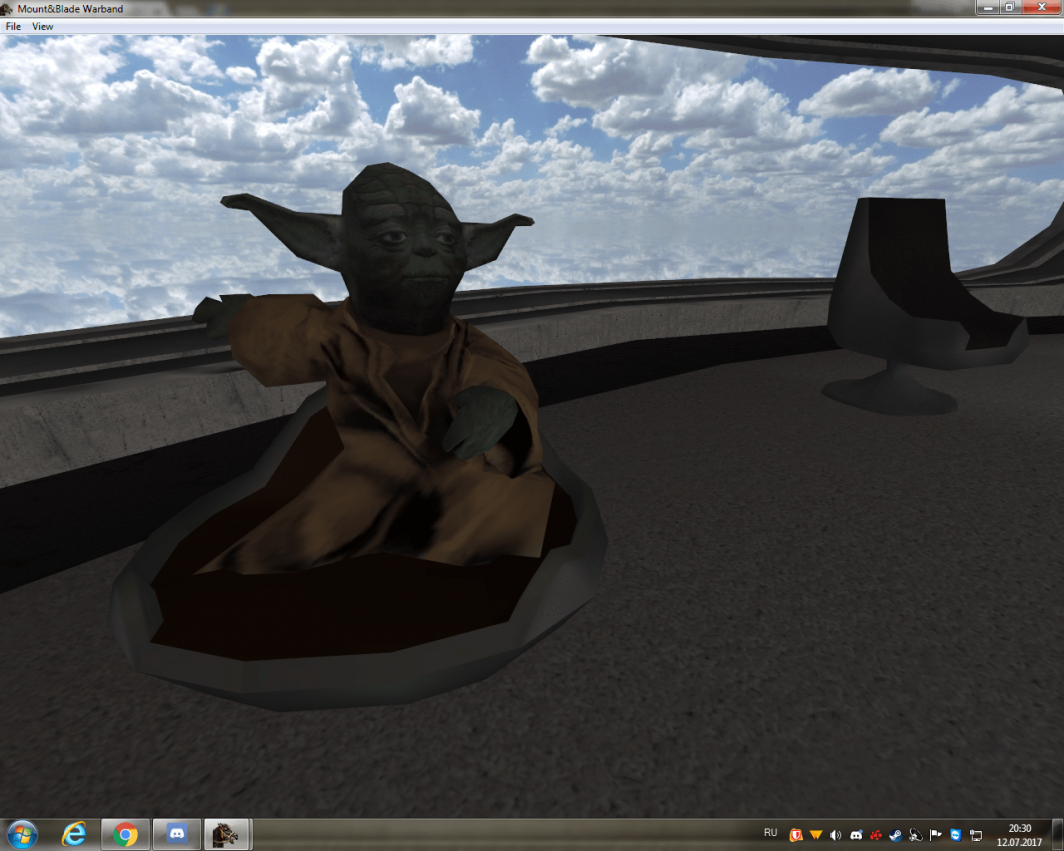Switch to Discord in the taskbar

pos(177,834)
